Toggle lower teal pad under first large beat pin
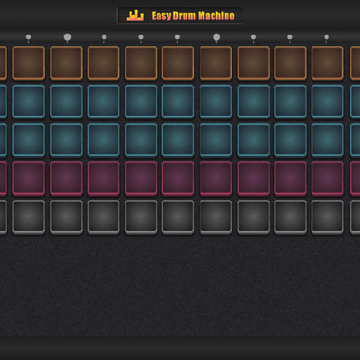Image resolution: width=360 pixels, height=360 pixels. [66, 140]
